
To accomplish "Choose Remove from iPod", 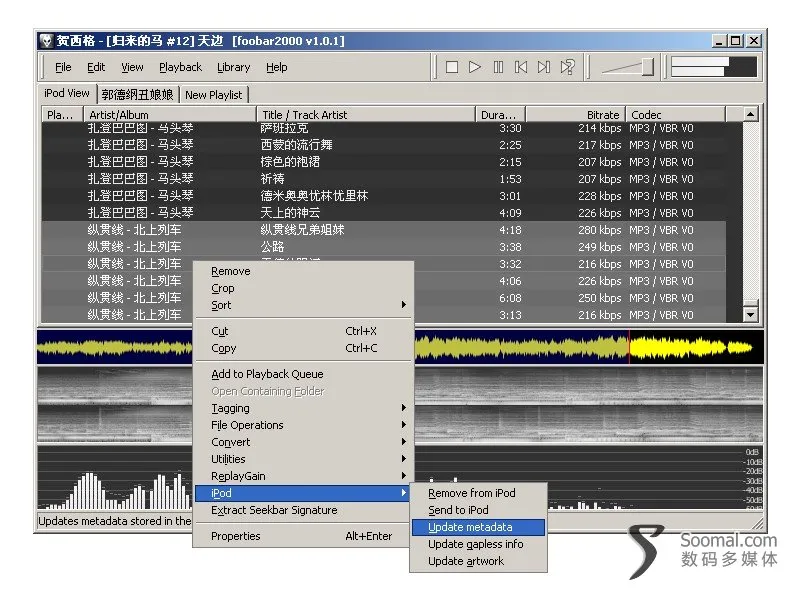I will [x=478, y=493].
